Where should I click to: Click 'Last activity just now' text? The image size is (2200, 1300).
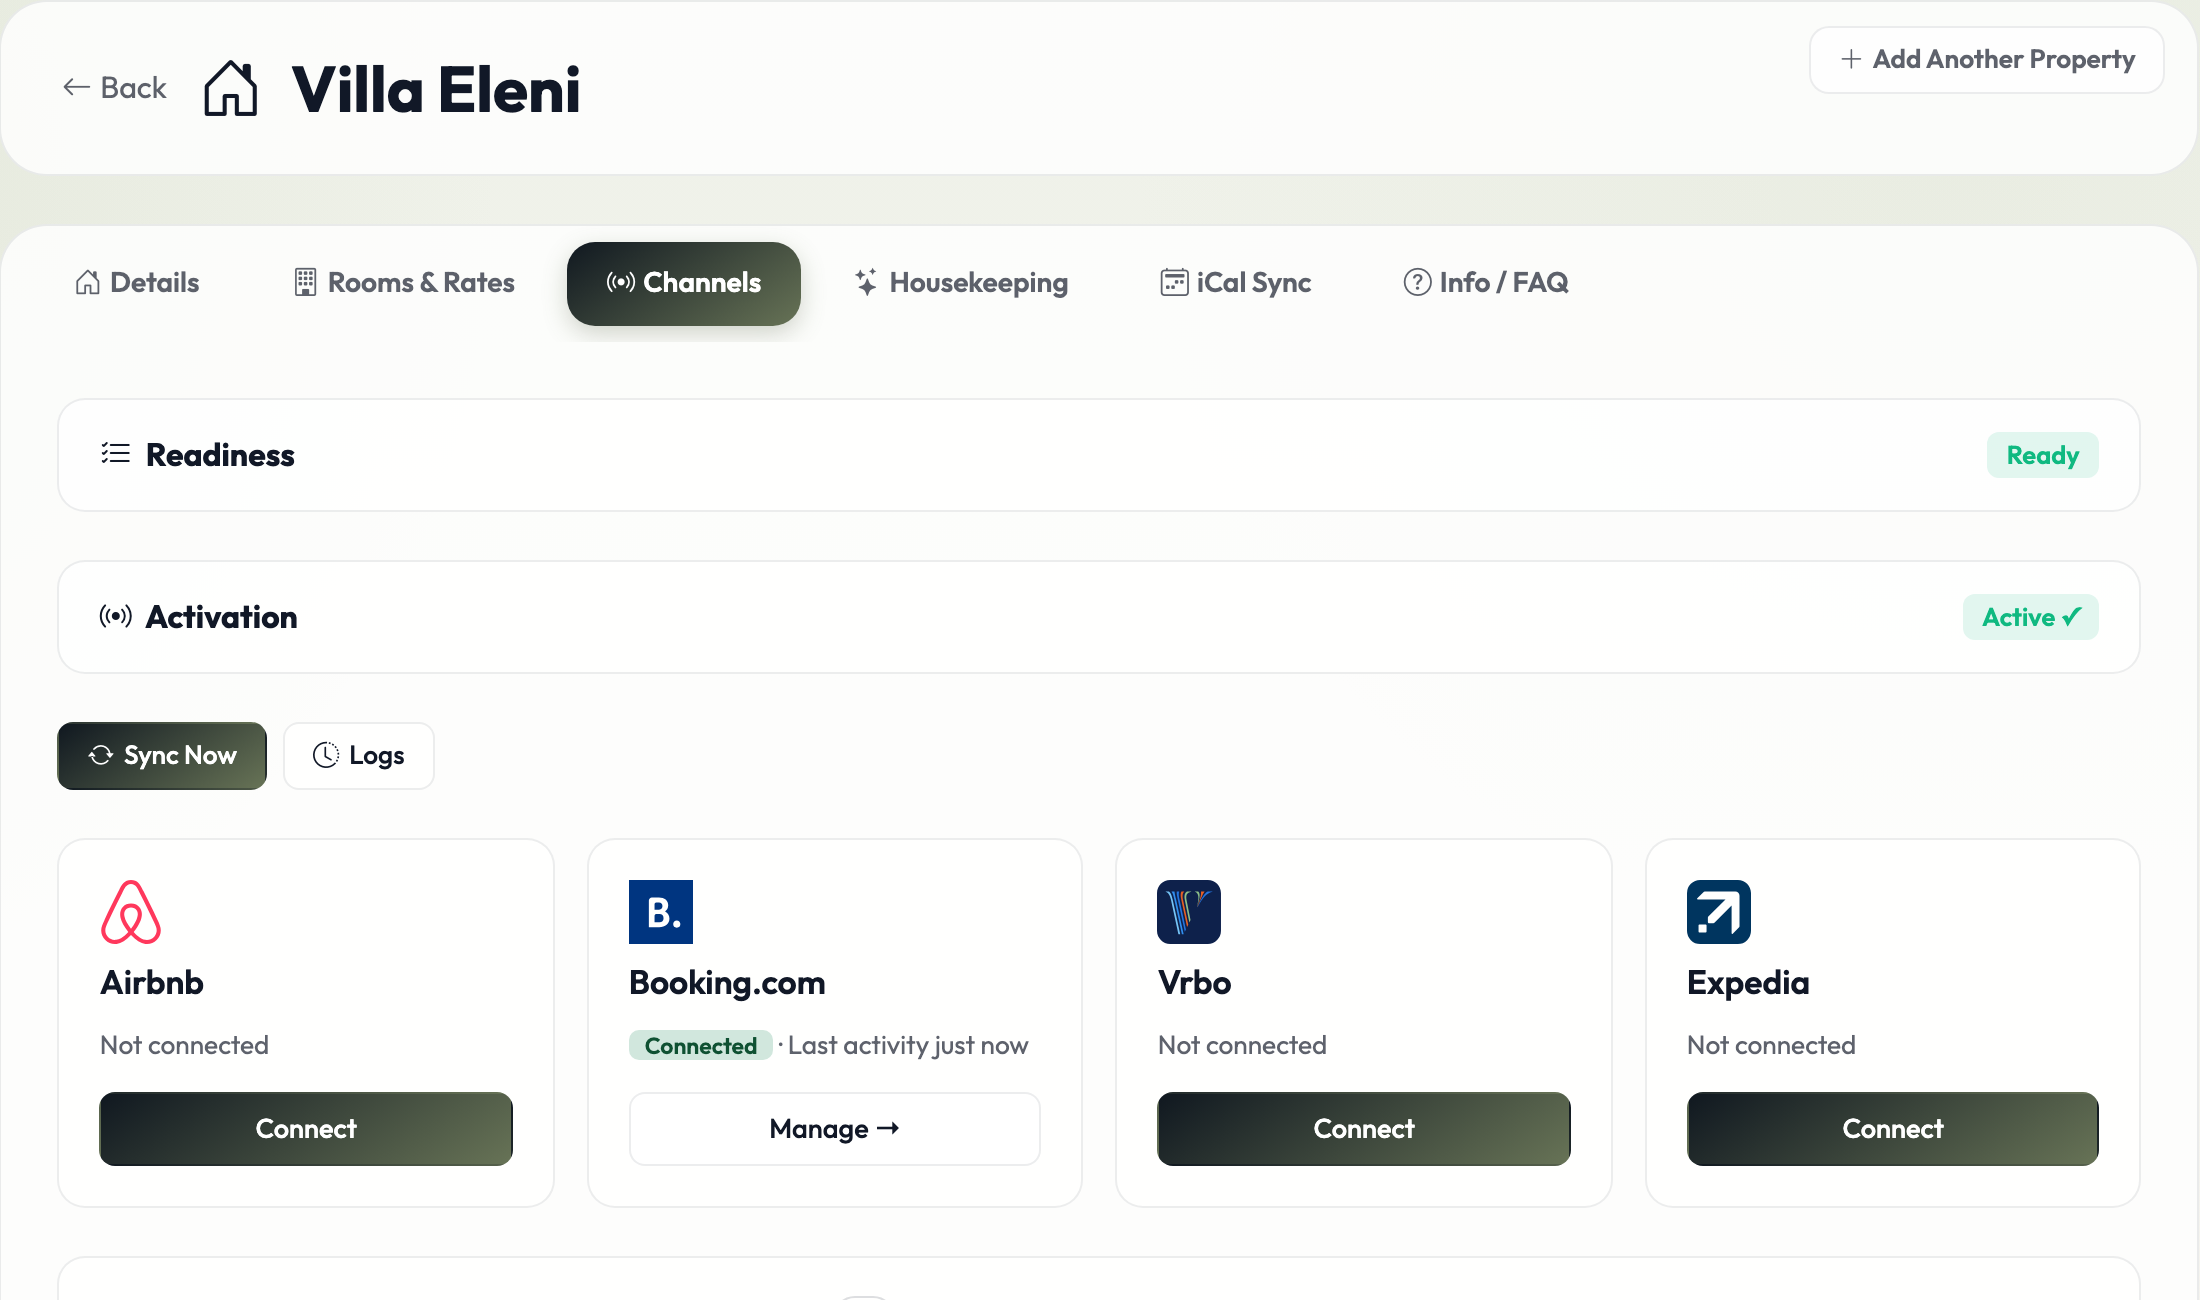tap(908, 1046)
